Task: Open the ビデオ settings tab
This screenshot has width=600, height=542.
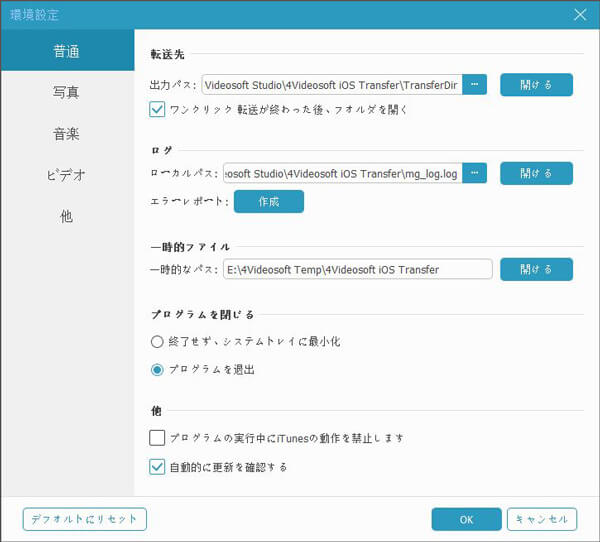Action: click(x=67, y=175)
